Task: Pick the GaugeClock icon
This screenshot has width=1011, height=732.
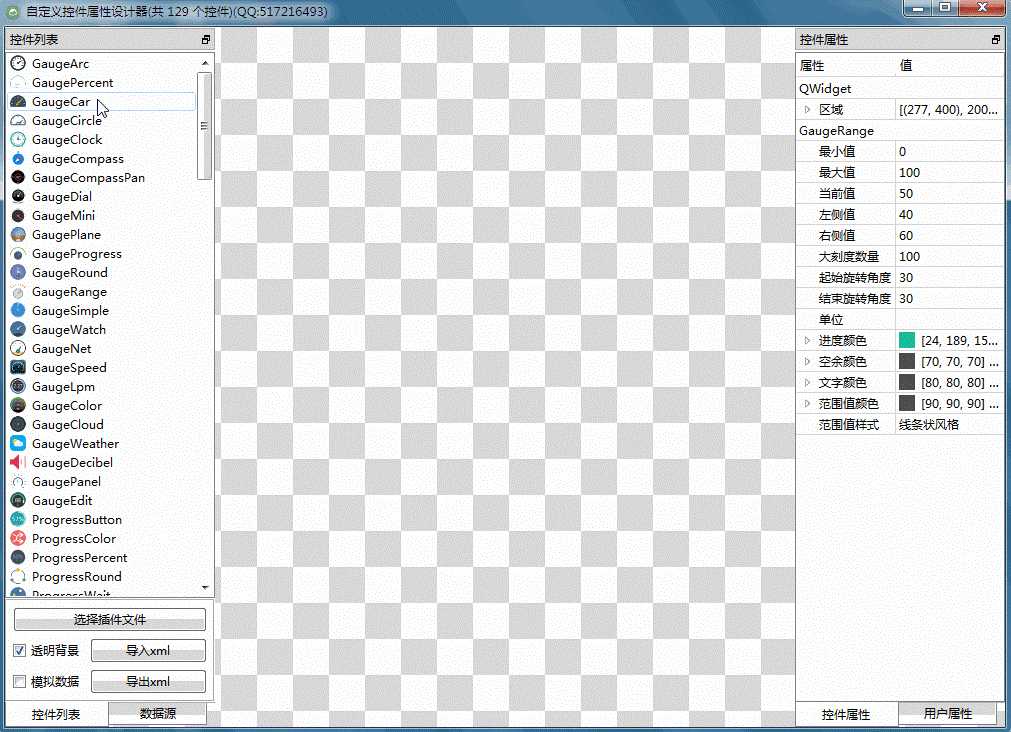Action: click(x=18, y=139)
